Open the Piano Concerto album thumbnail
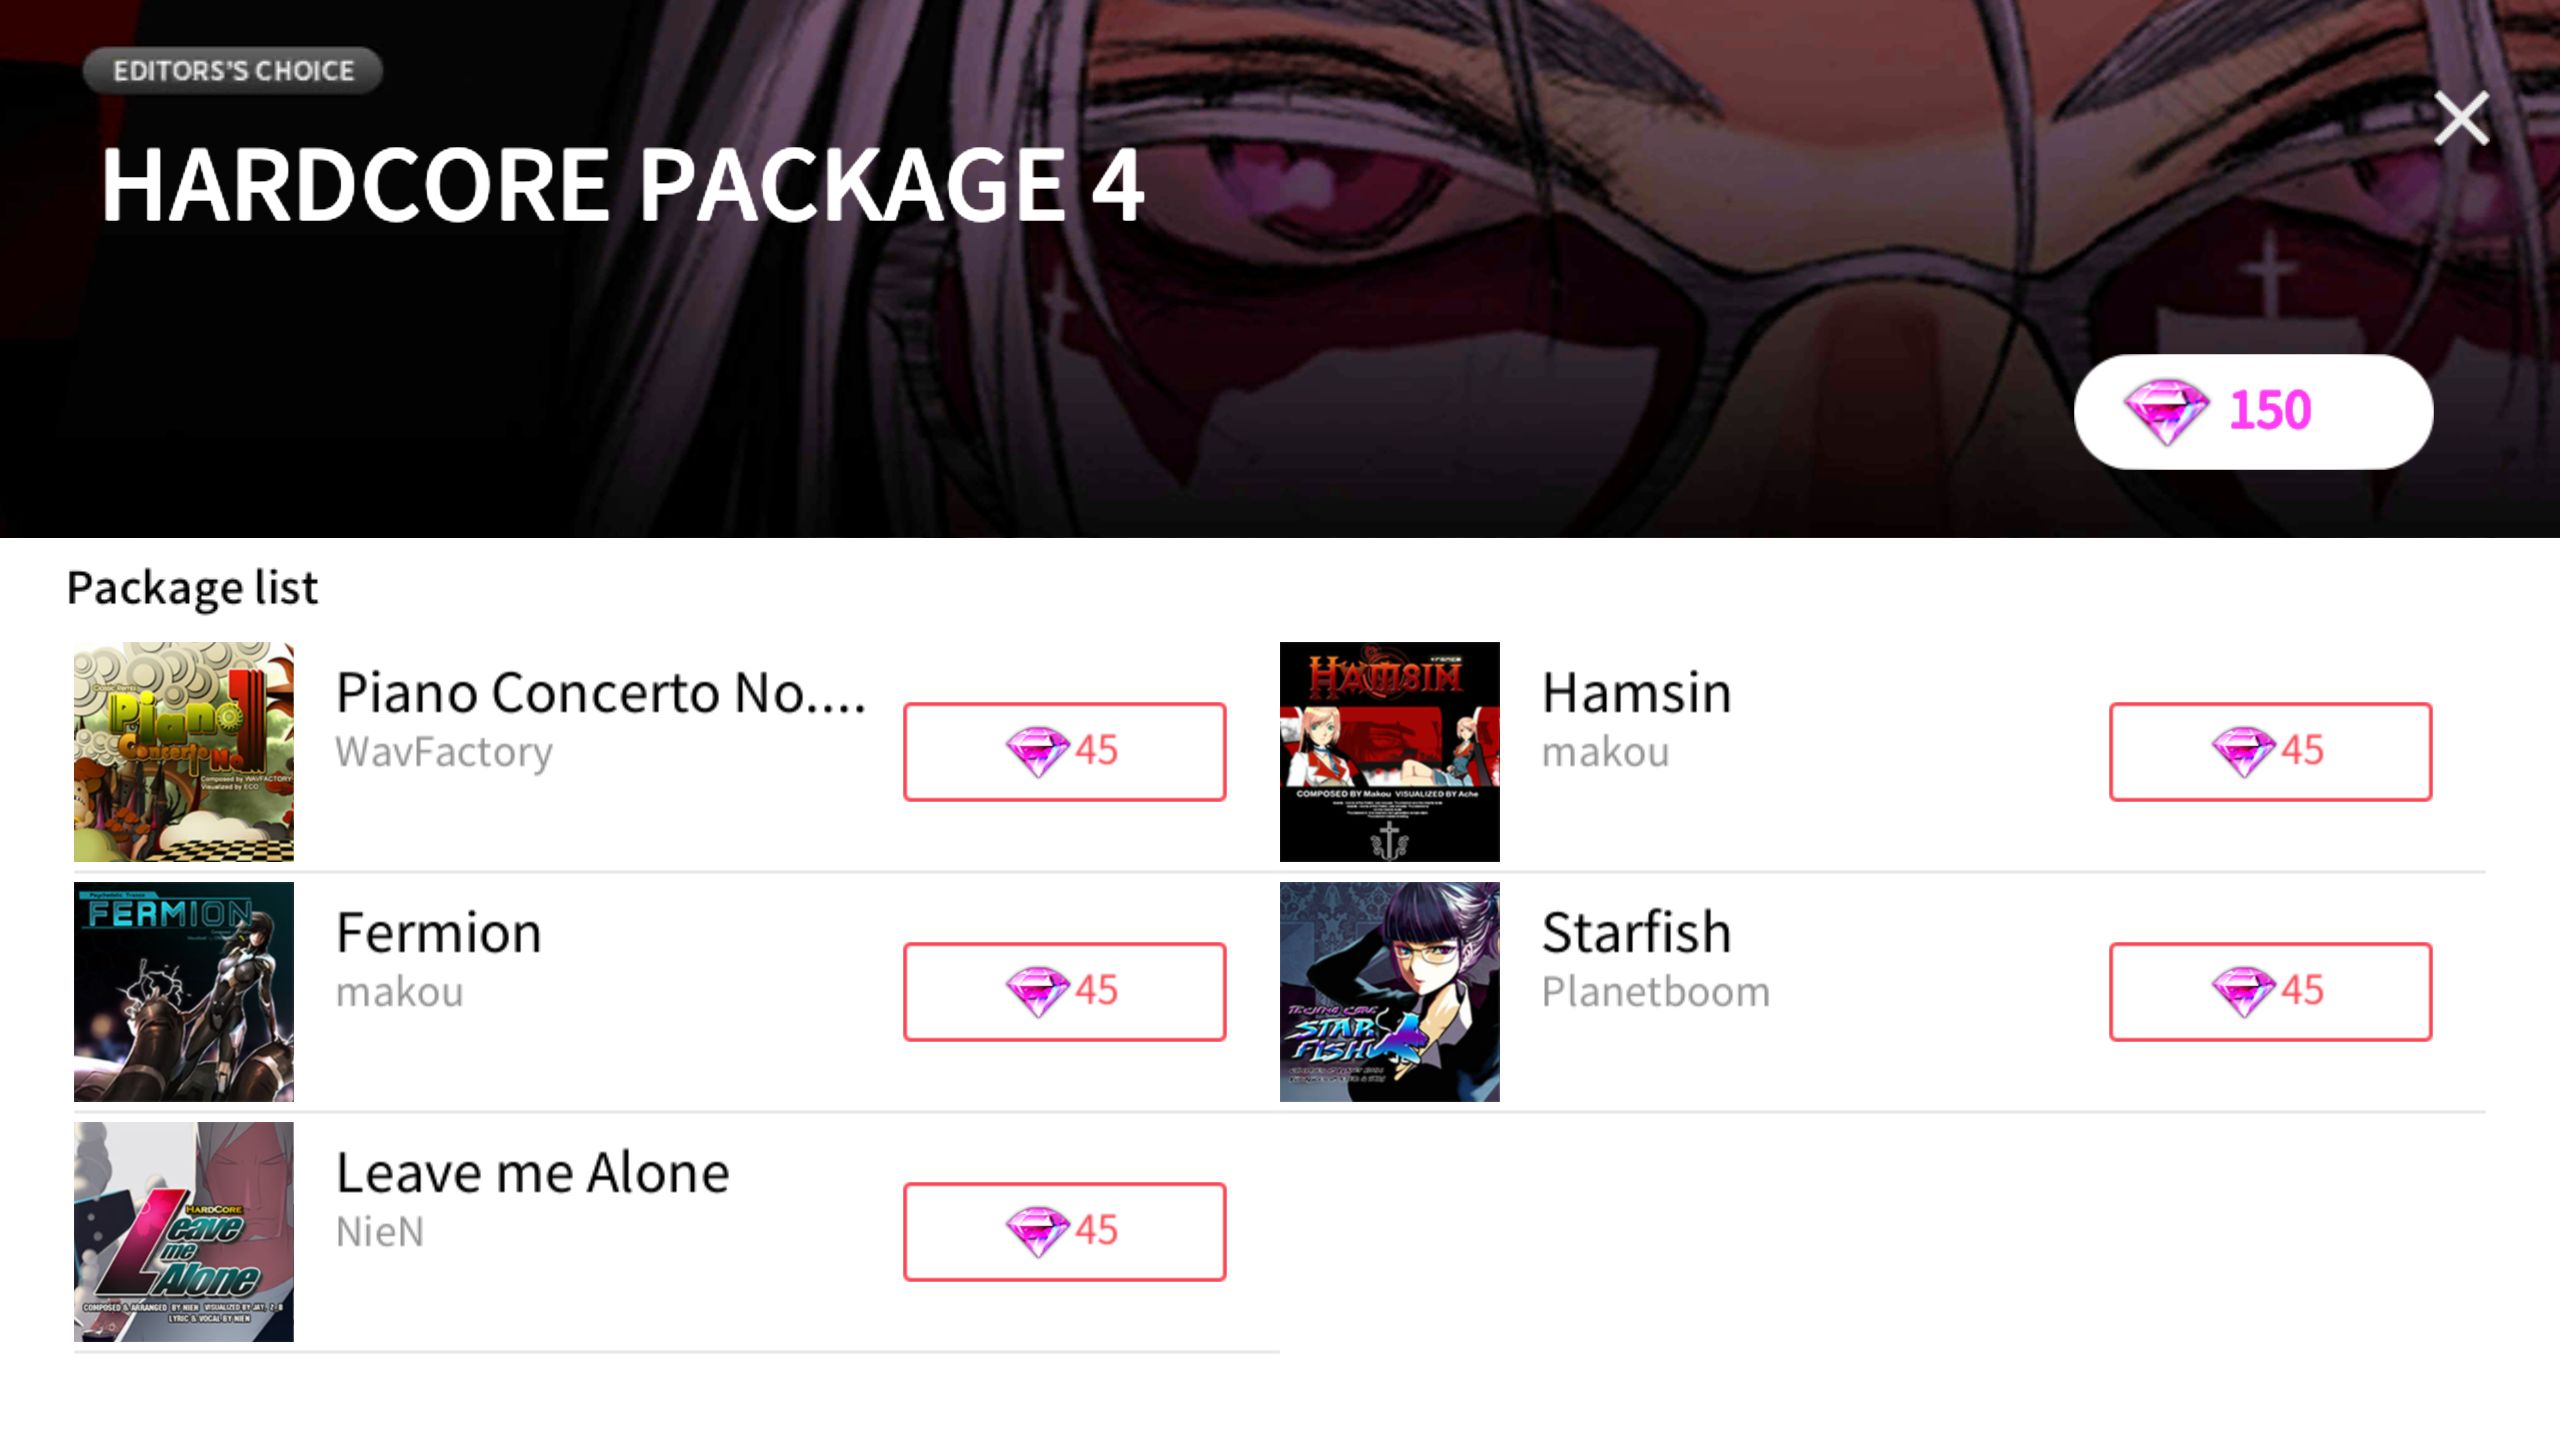 point(184,752)
